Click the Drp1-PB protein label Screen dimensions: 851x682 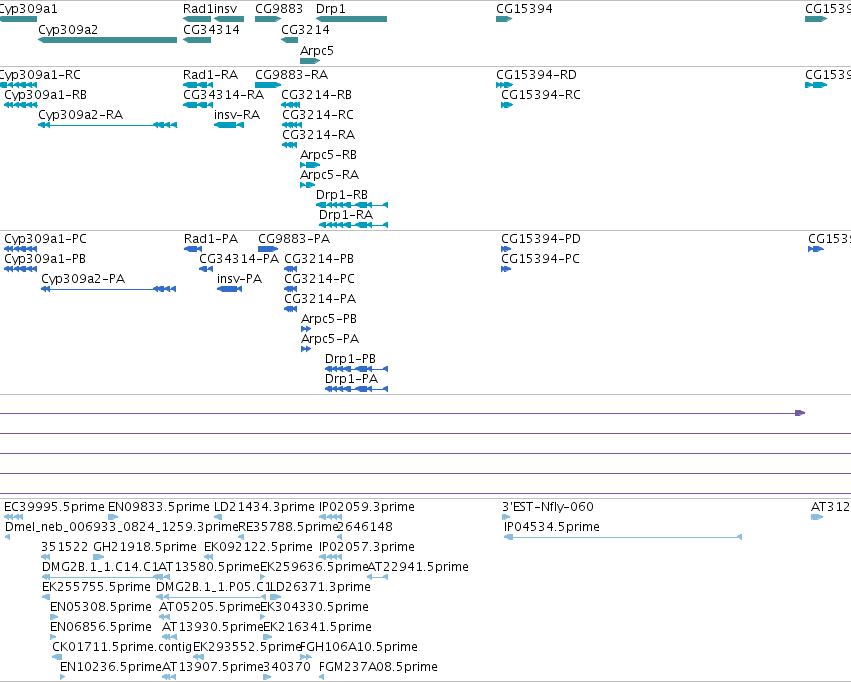(350, 359)
